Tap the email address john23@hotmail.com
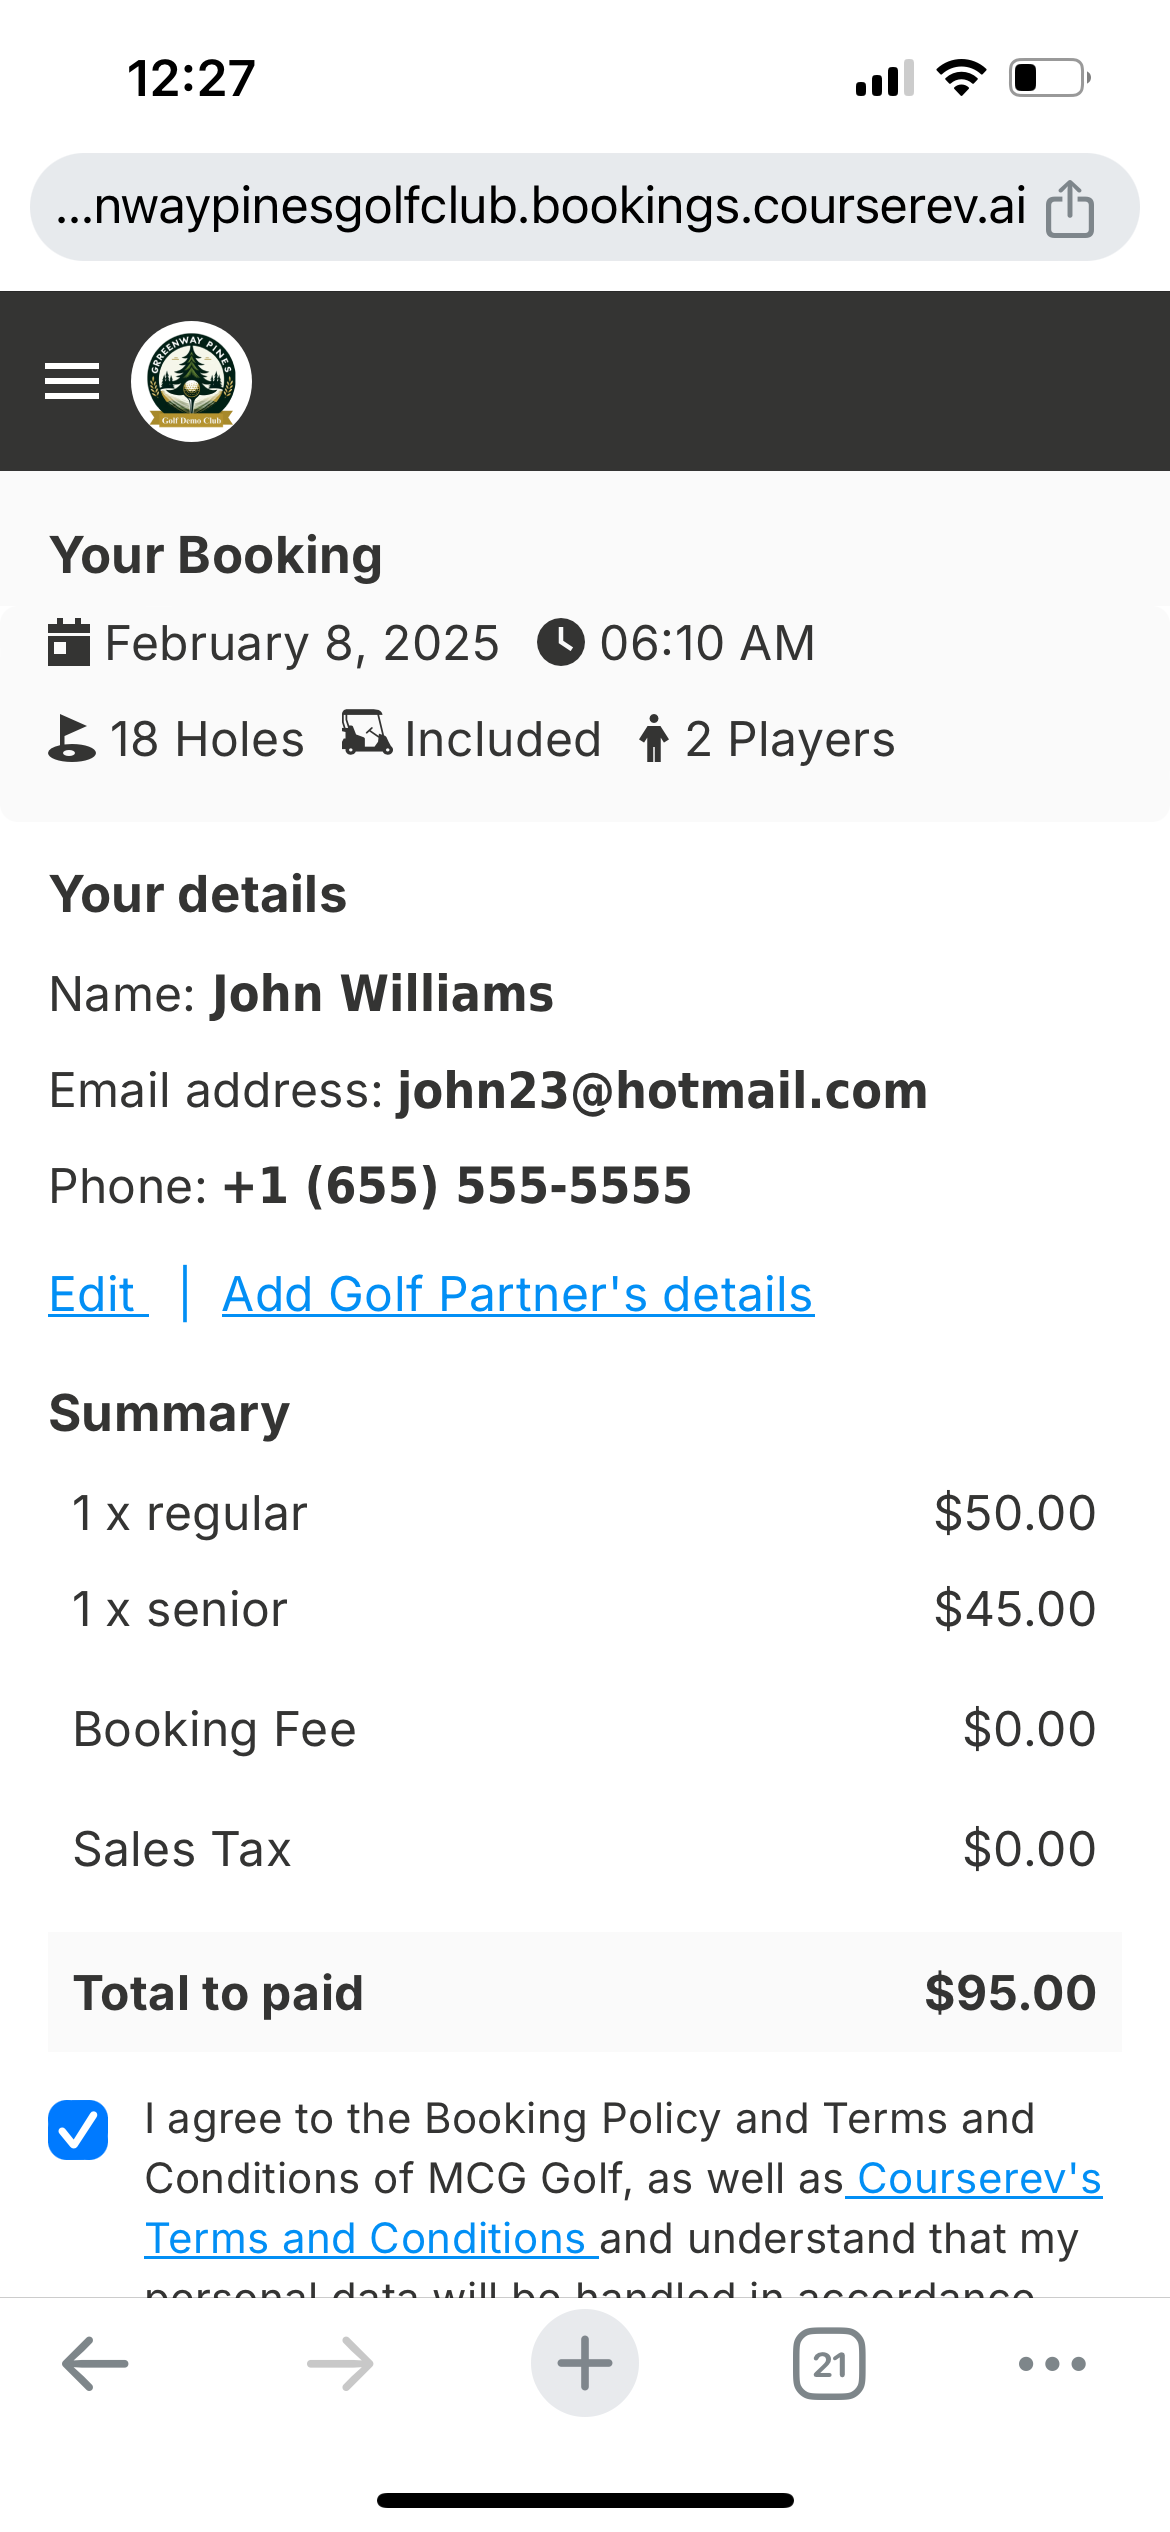Viewport: 1170px width, 2532px height. [662, 1091]
